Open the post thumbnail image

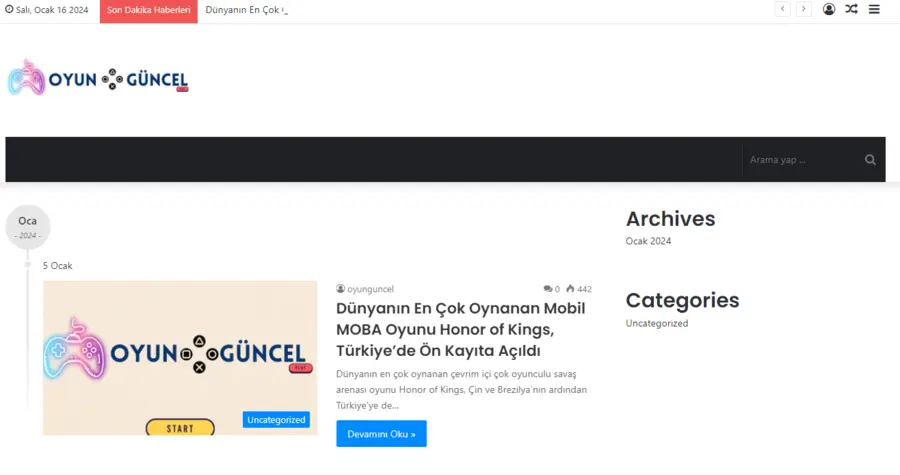coord(180,358)
